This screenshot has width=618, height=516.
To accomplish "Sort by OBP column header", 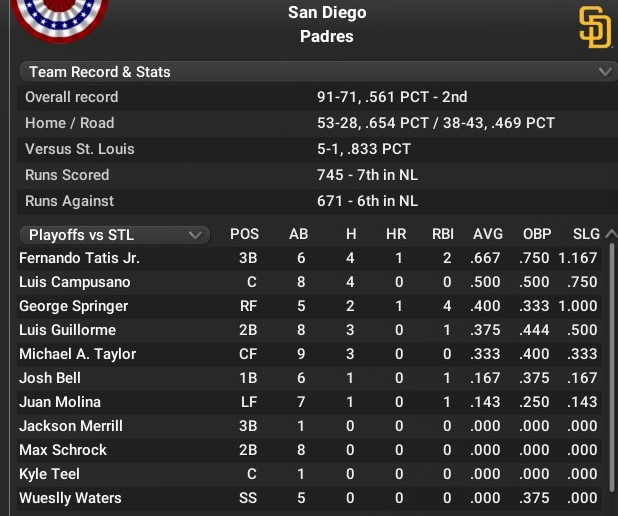I will pos(537,234).
